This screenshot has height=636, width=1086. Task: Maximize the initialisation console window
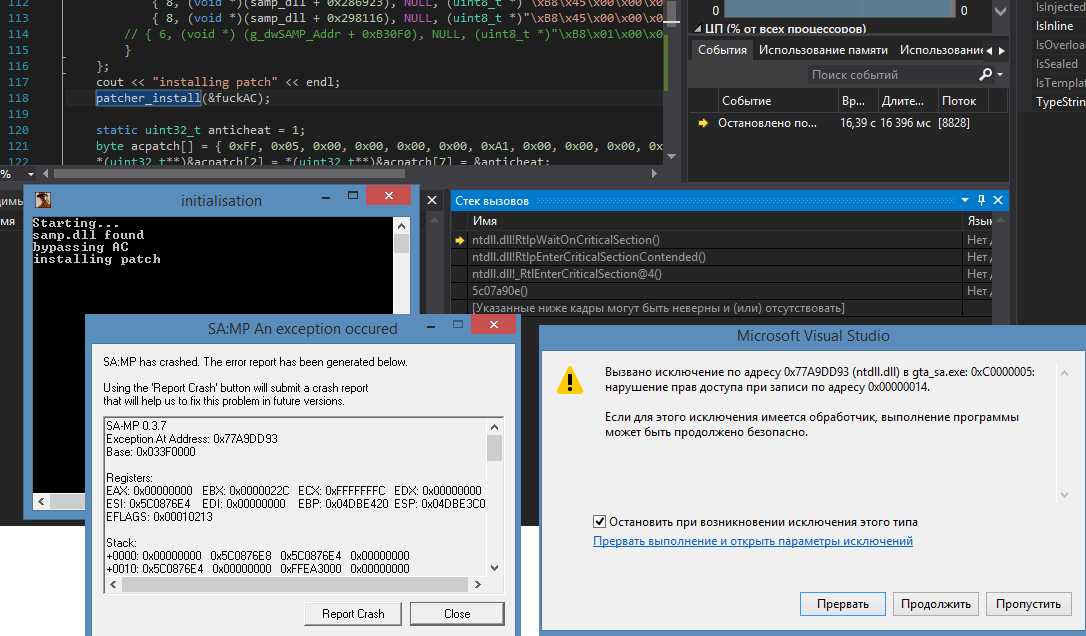click(x=353, y=196)
